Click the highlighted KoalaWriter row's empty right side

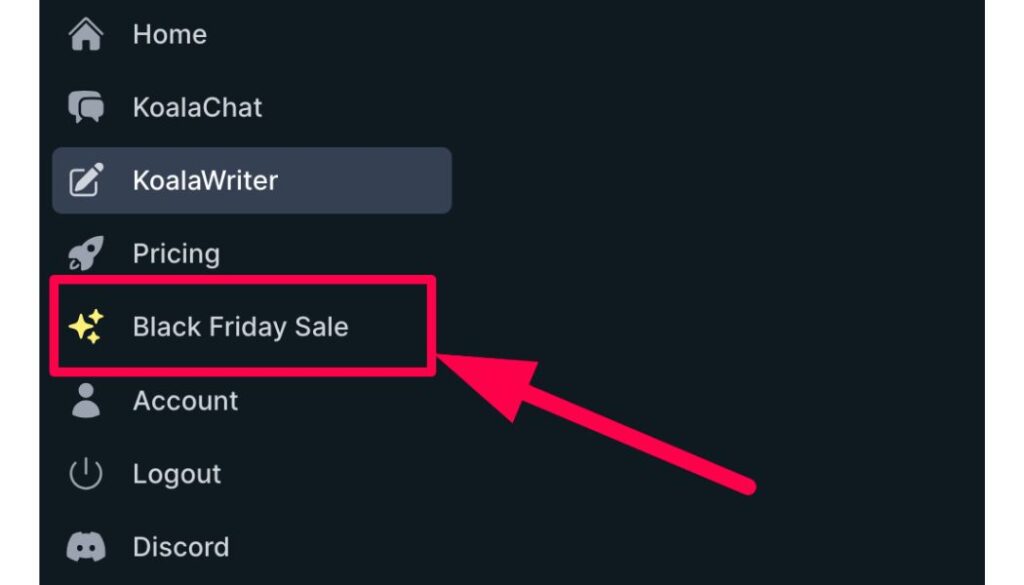(x=380, y=181)
